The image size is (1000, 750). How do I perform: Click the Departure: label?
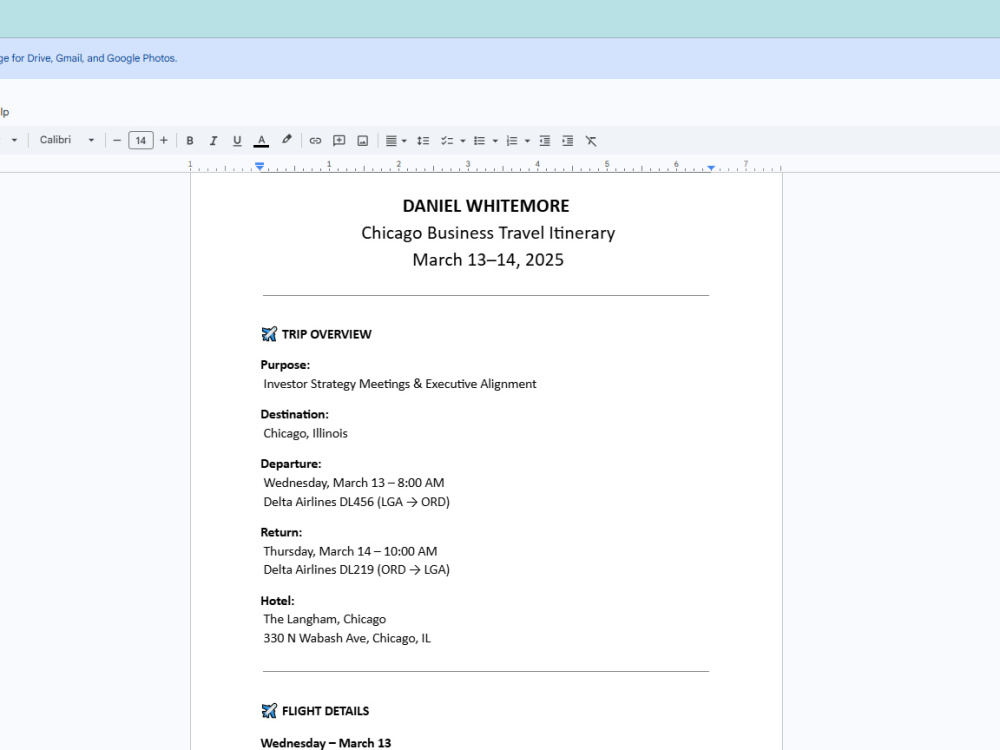click(291, 464)
